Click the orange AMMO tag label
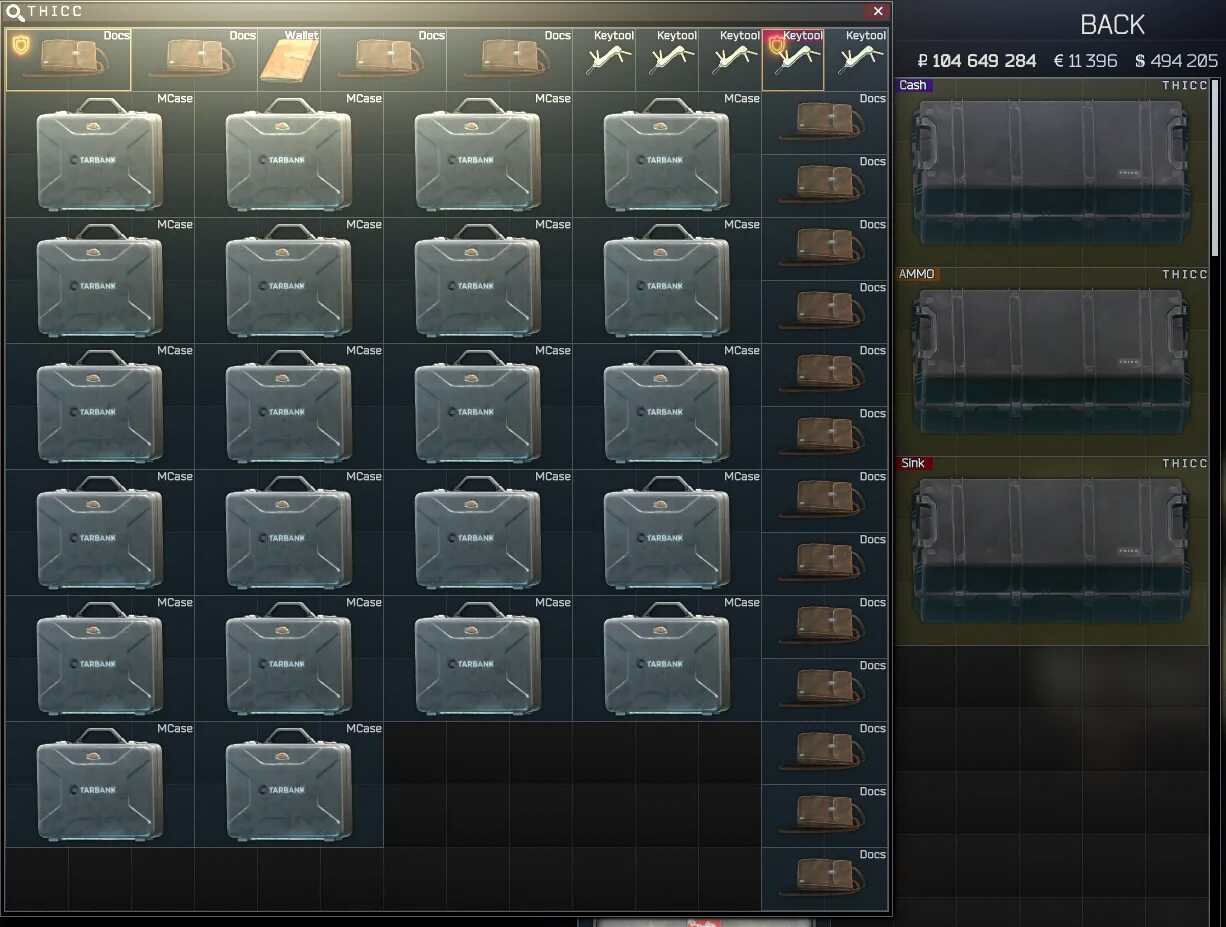Screen dimensions: 1226x927 point(917,274)
